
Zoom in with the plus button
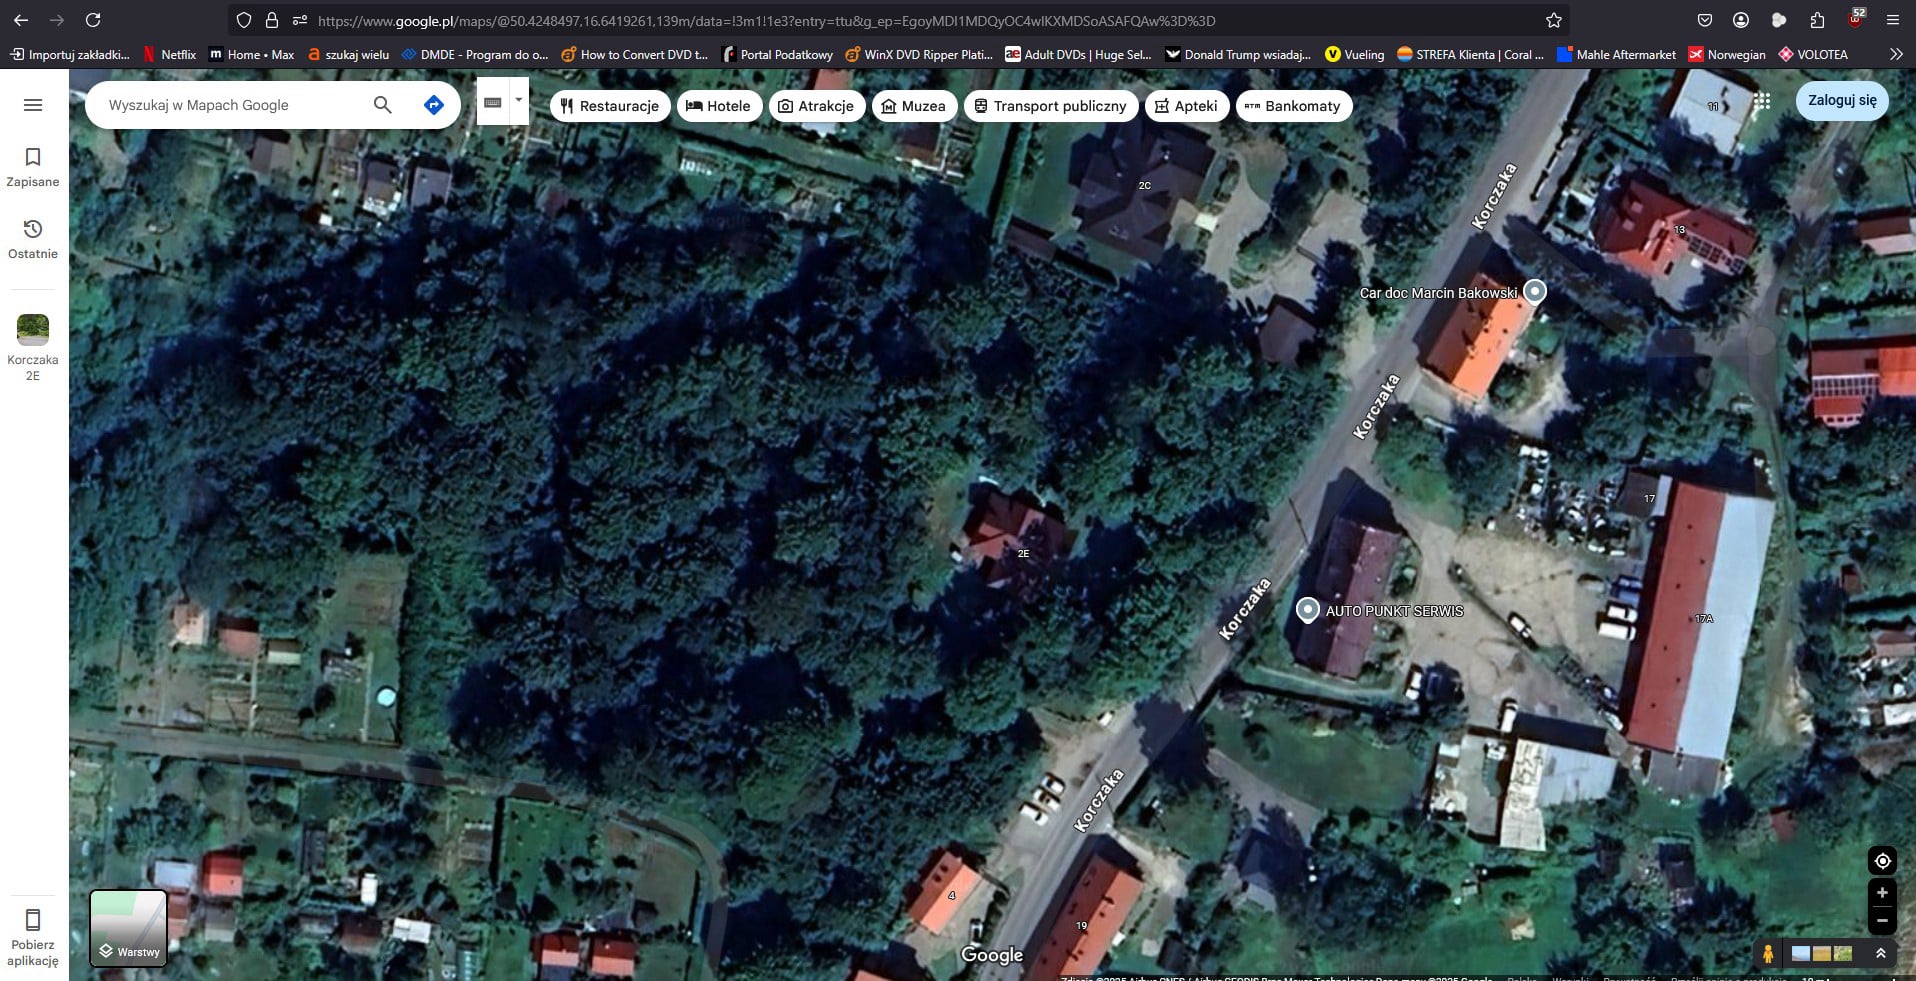[1882, 893]
